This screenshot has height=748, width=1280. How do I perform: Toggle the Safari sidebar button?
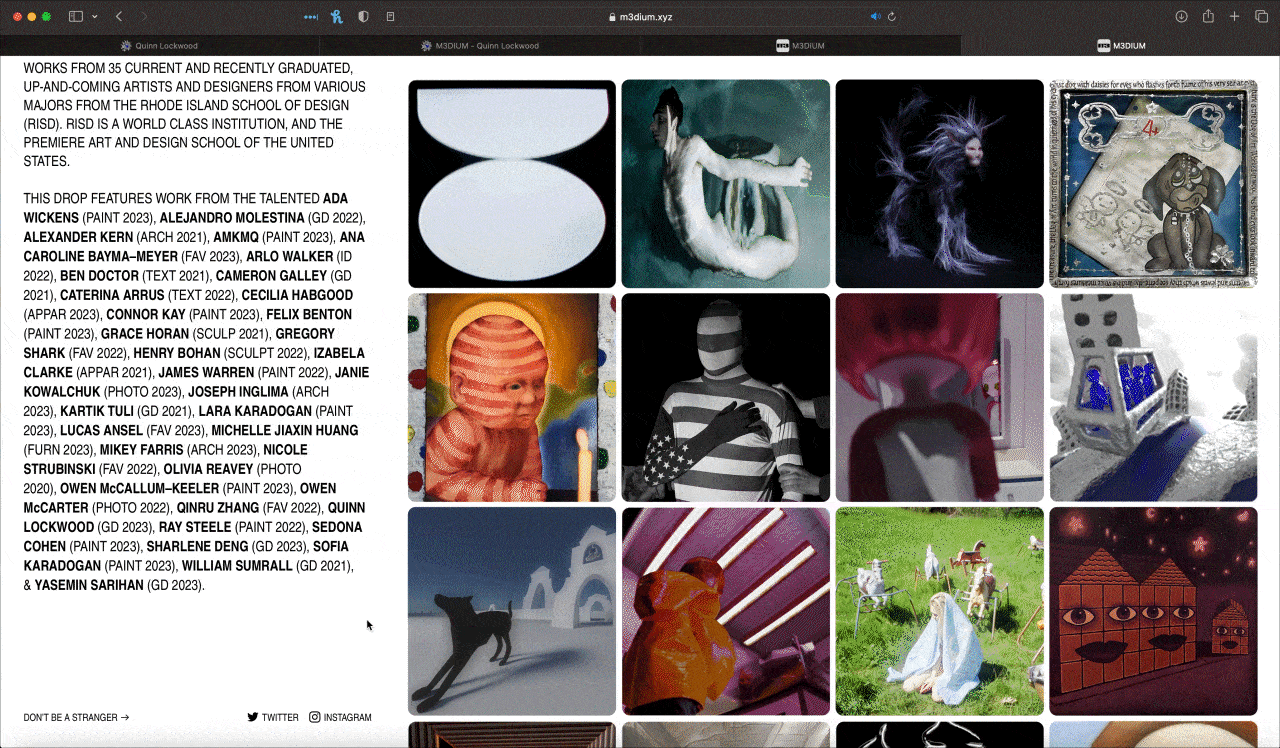(x=76, y=17)
